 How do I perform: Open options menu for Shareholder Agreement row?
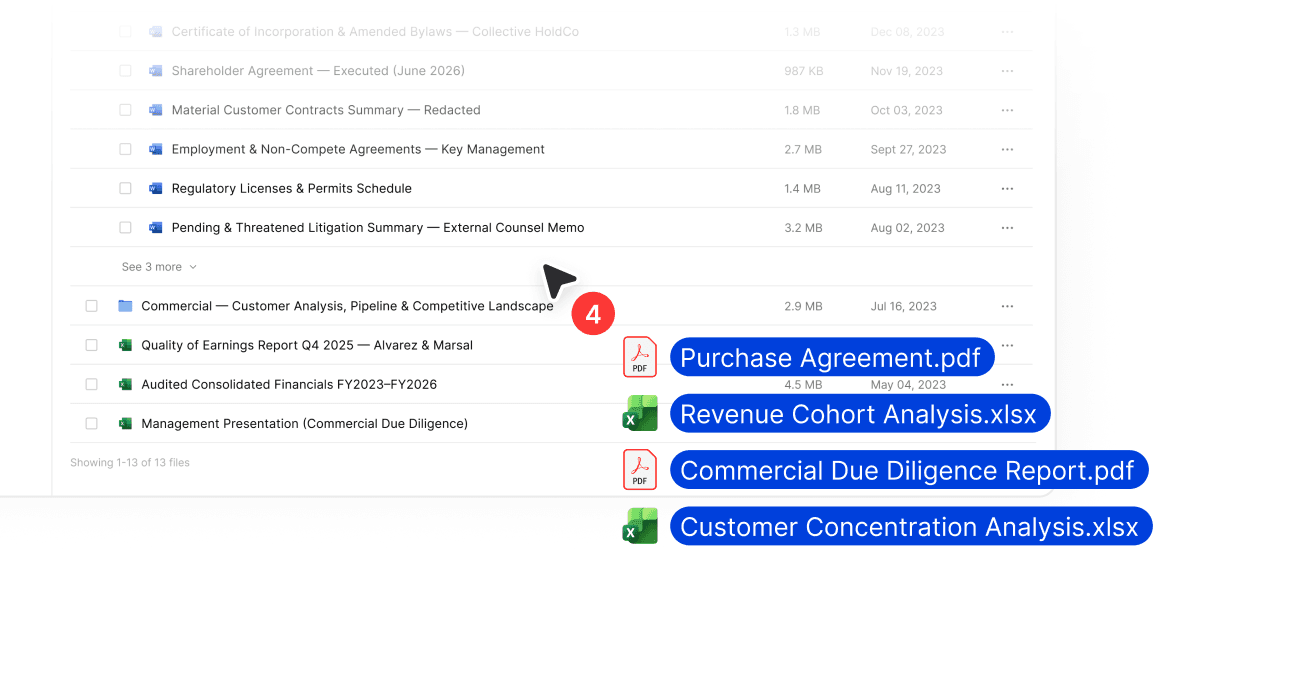tap(1007, 71)
